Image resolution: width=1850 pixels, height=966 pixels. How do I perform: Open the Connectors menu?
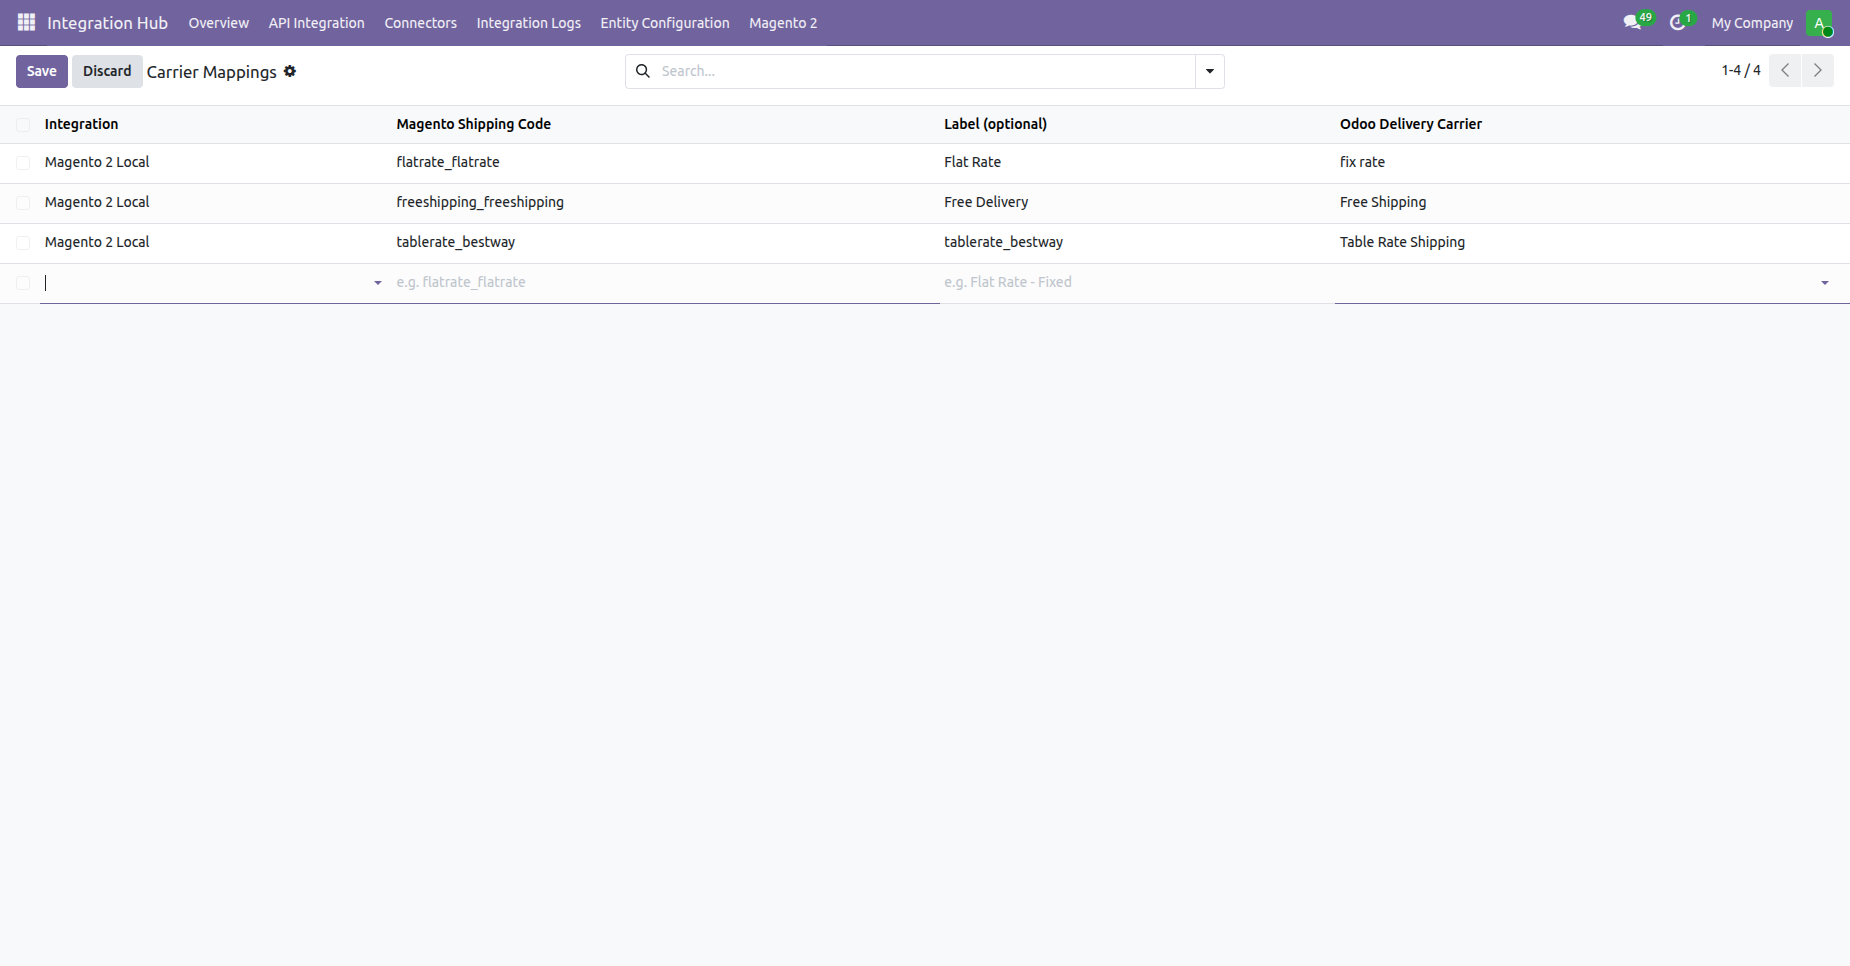coord(420,23)
